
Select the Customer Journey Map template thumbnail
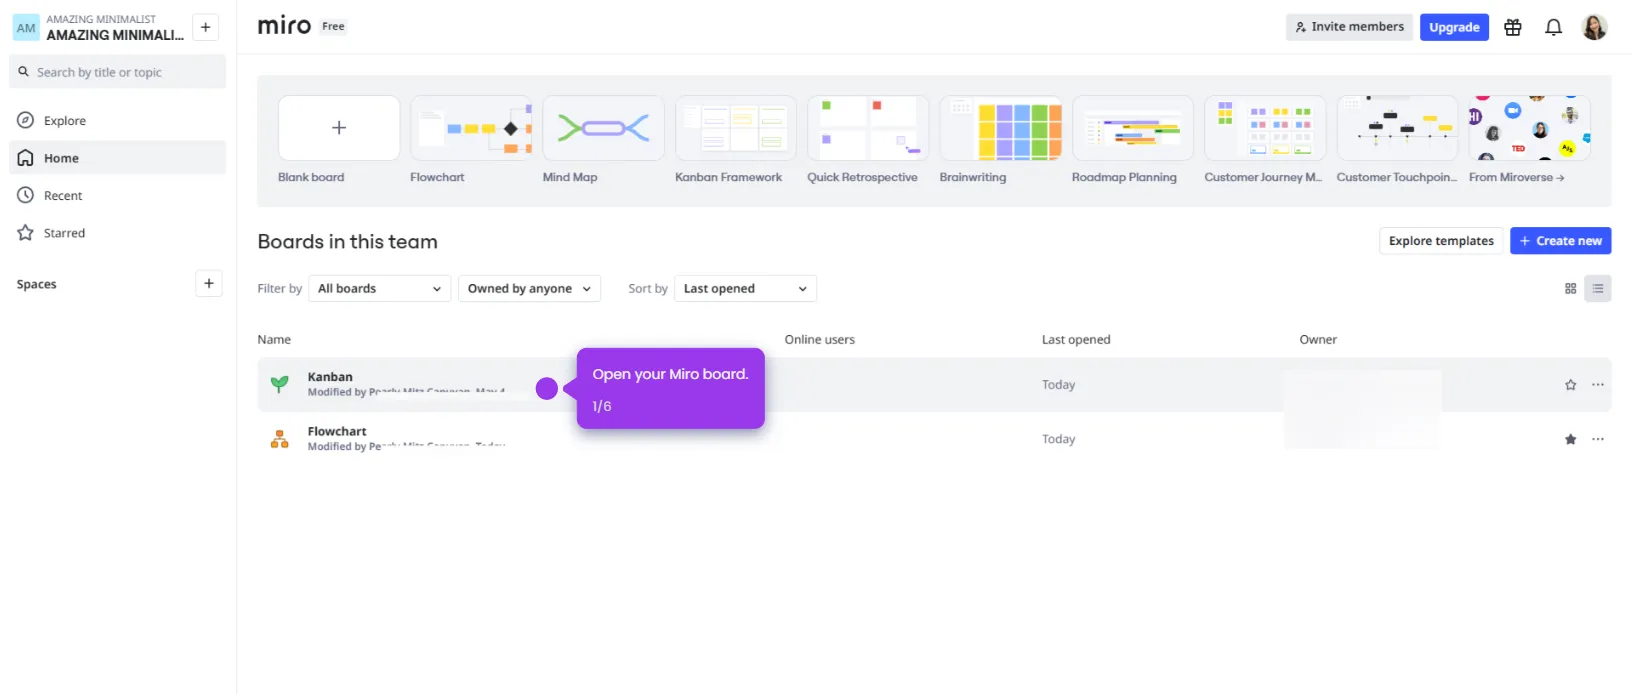point(1265,128)
